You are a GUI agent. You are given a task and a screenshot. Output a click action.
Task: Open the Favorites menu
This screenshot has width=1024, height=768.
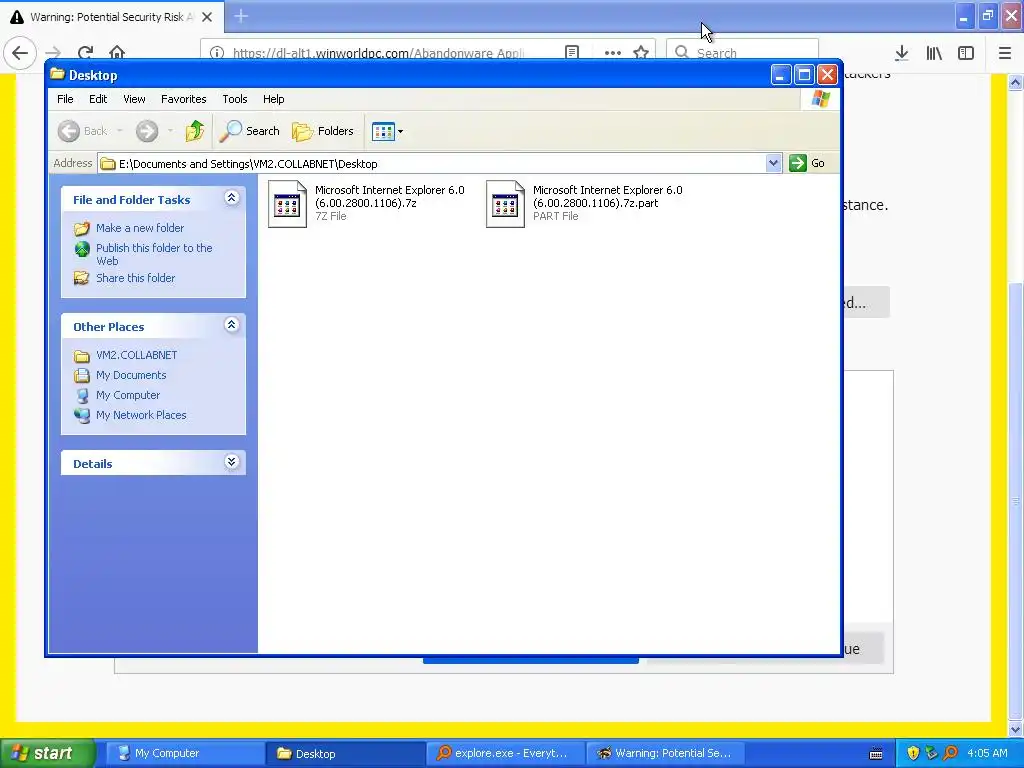tap(184, 99)
